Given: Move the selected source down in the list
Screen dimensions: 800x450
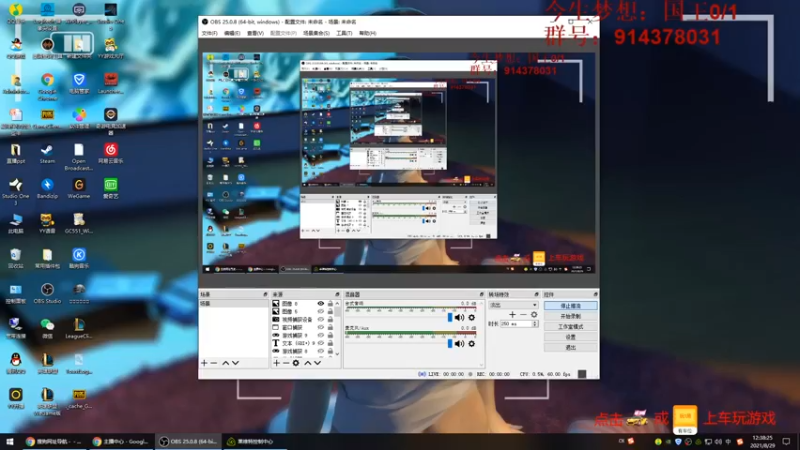Looking at the screenshot, I should (317, 363).
